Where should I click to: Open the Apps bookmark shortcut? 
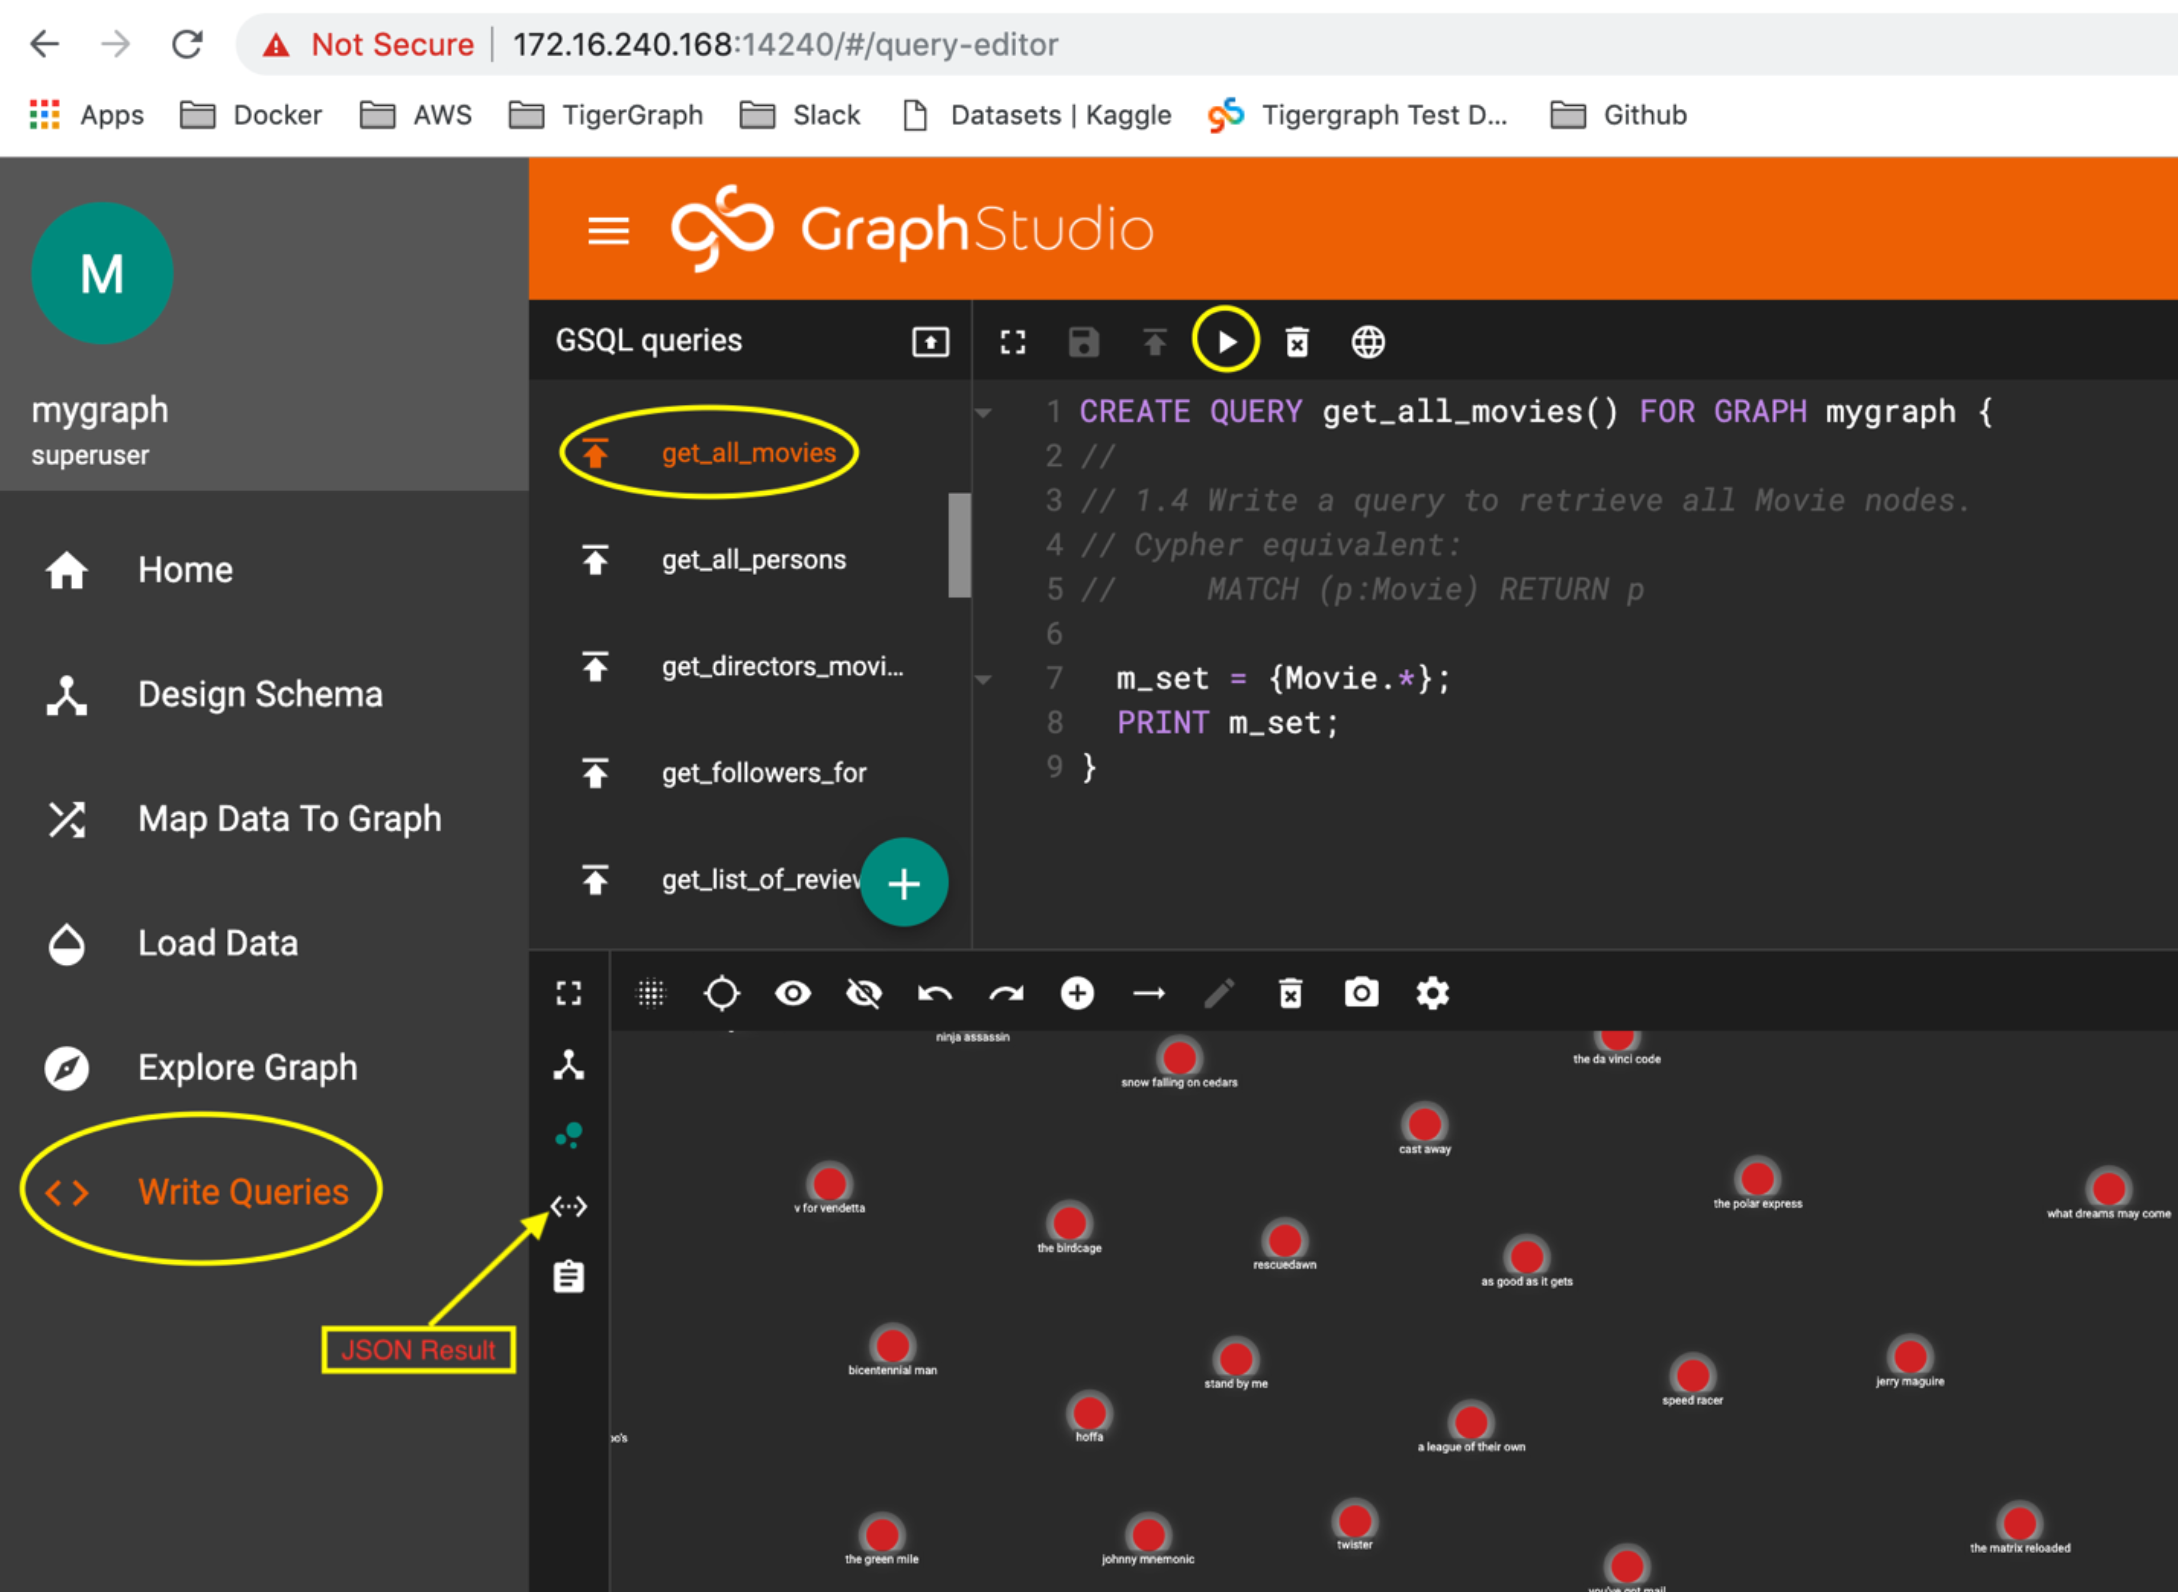(x=86, y=115)
